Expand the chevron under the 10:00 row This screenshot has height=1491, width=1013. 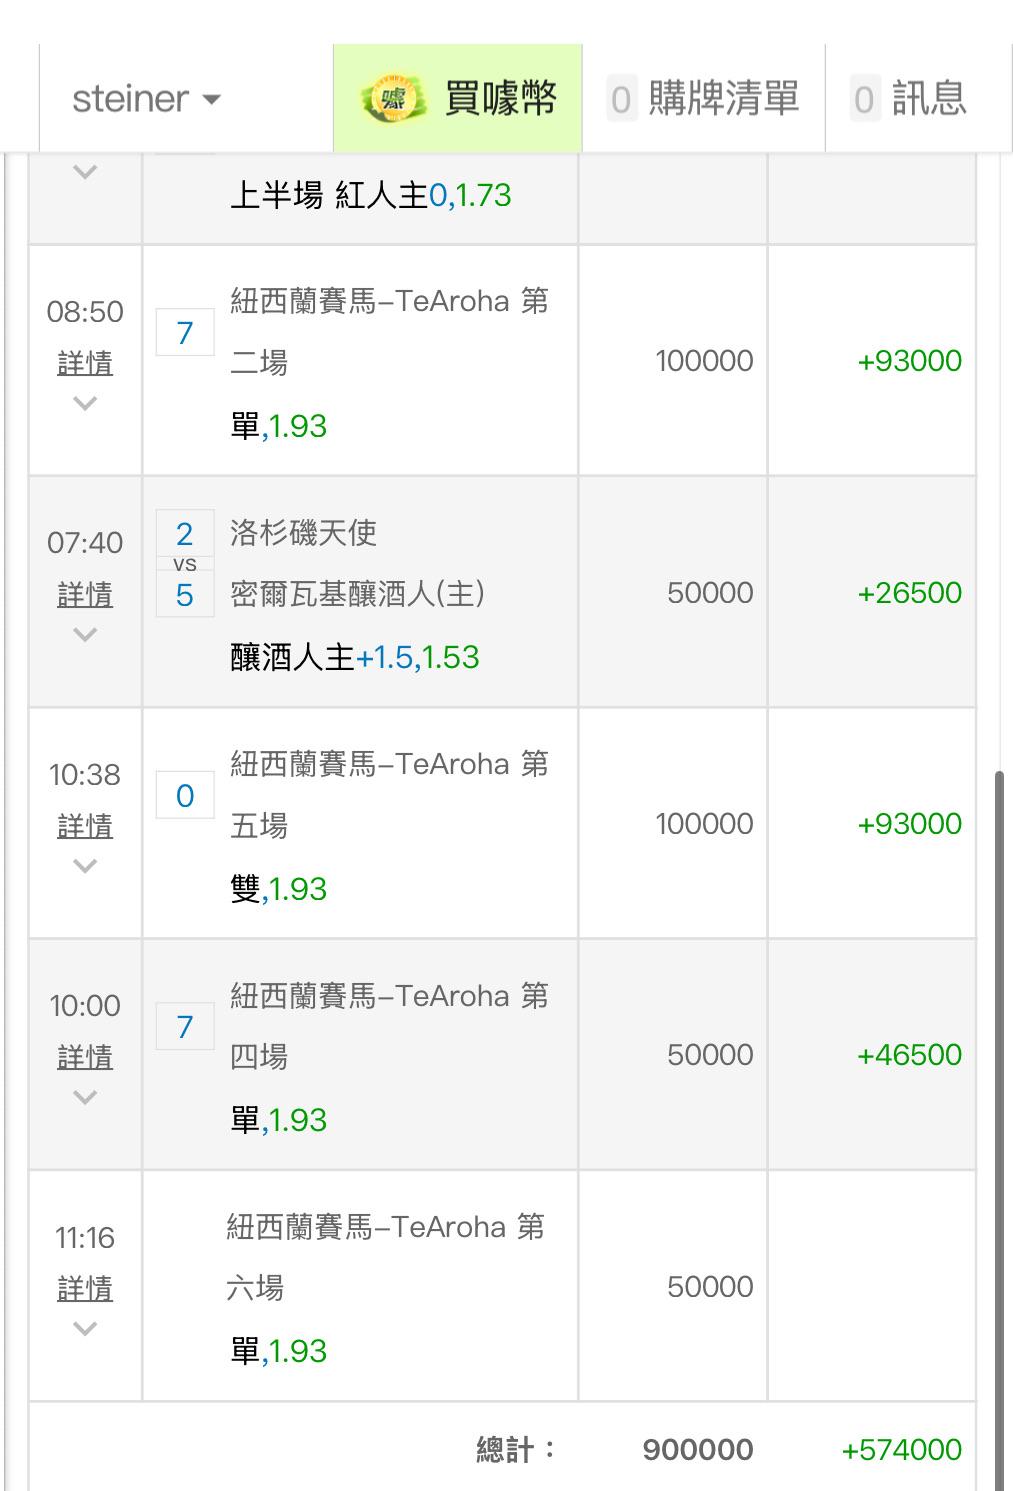(x=85, y=1097)
